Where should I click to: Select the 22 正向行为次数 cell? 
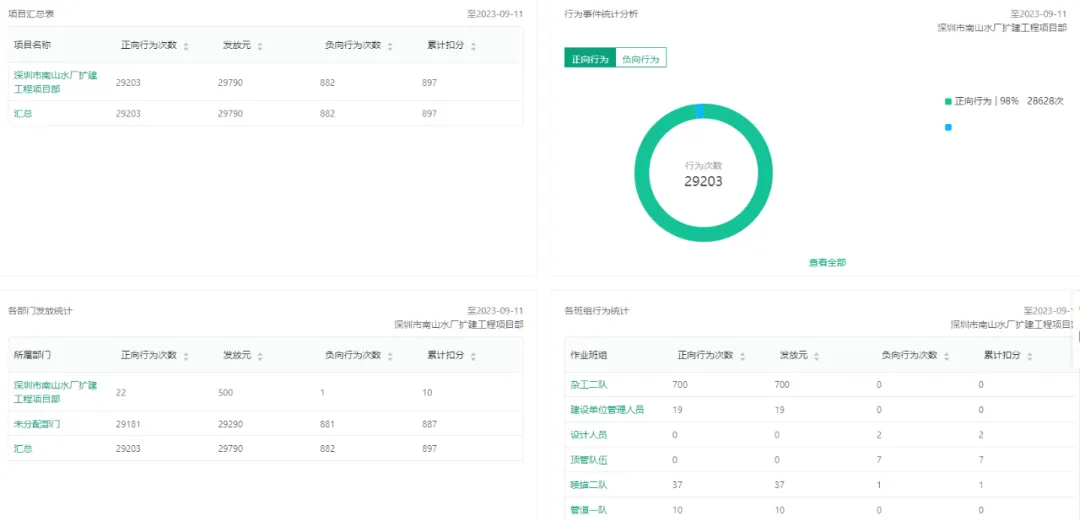click(121, 393)
